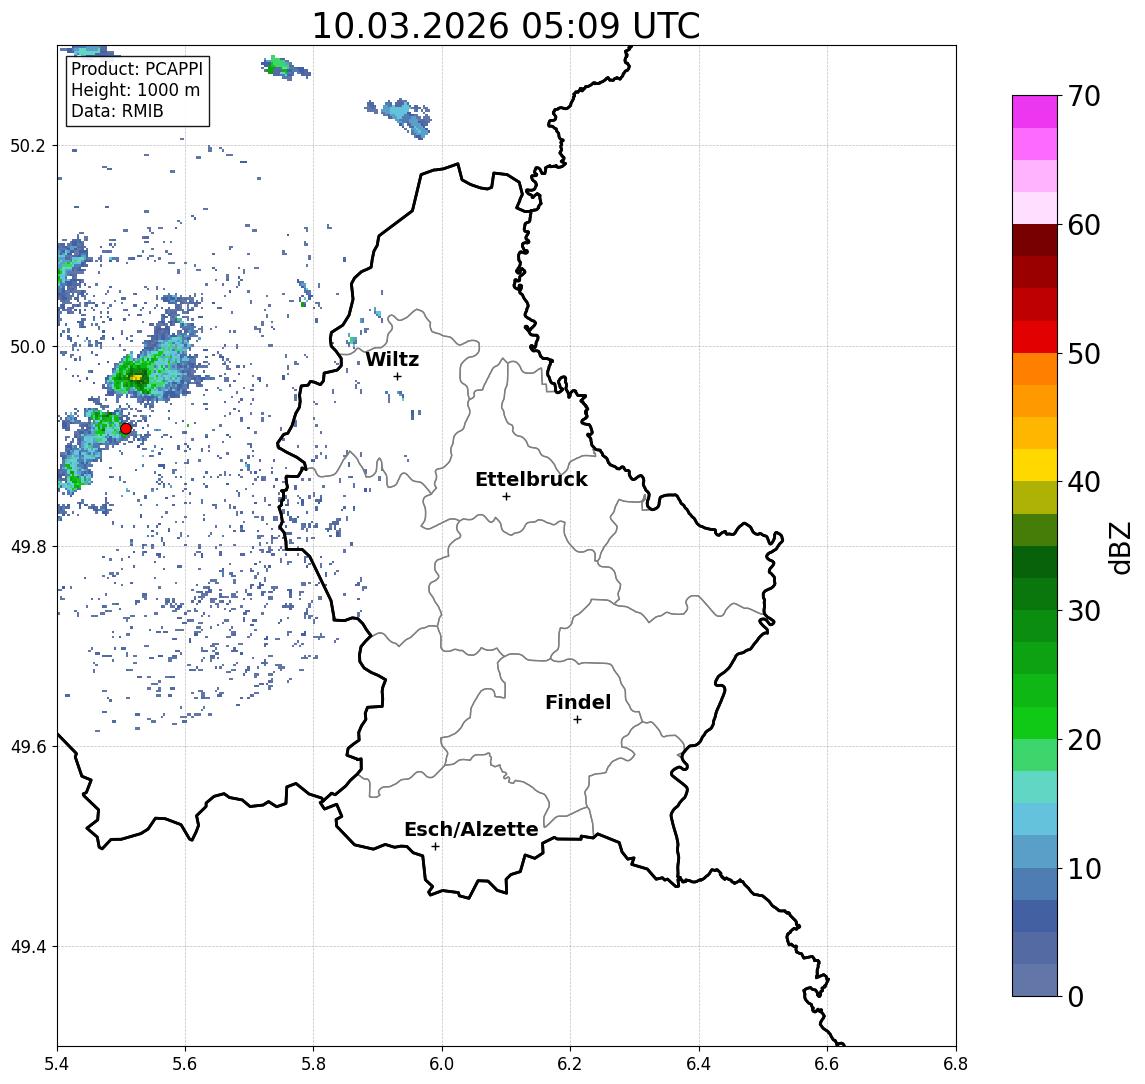This screenshot has width=1145, height=1084.
Task: Click the colorbar tick label 50
Action: 1084,354
